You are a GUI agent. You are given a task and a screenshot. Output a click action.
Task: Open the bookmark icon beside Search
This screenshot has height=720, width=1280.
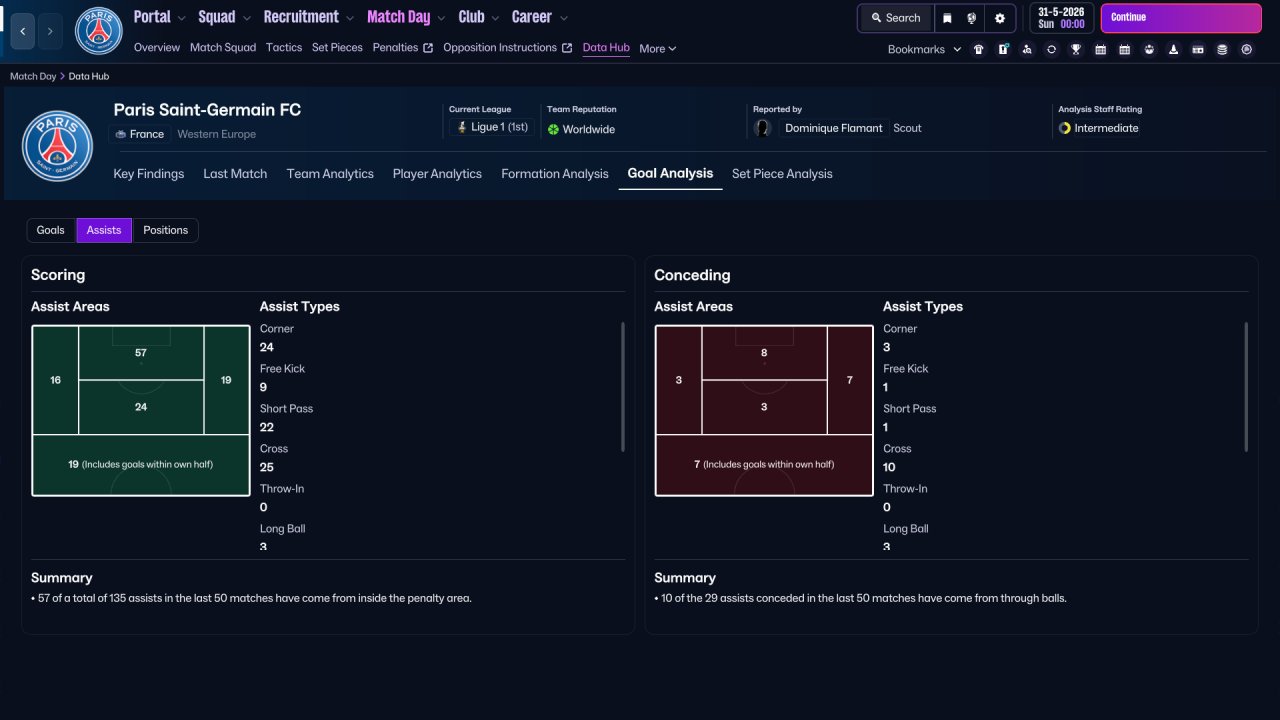947,18
